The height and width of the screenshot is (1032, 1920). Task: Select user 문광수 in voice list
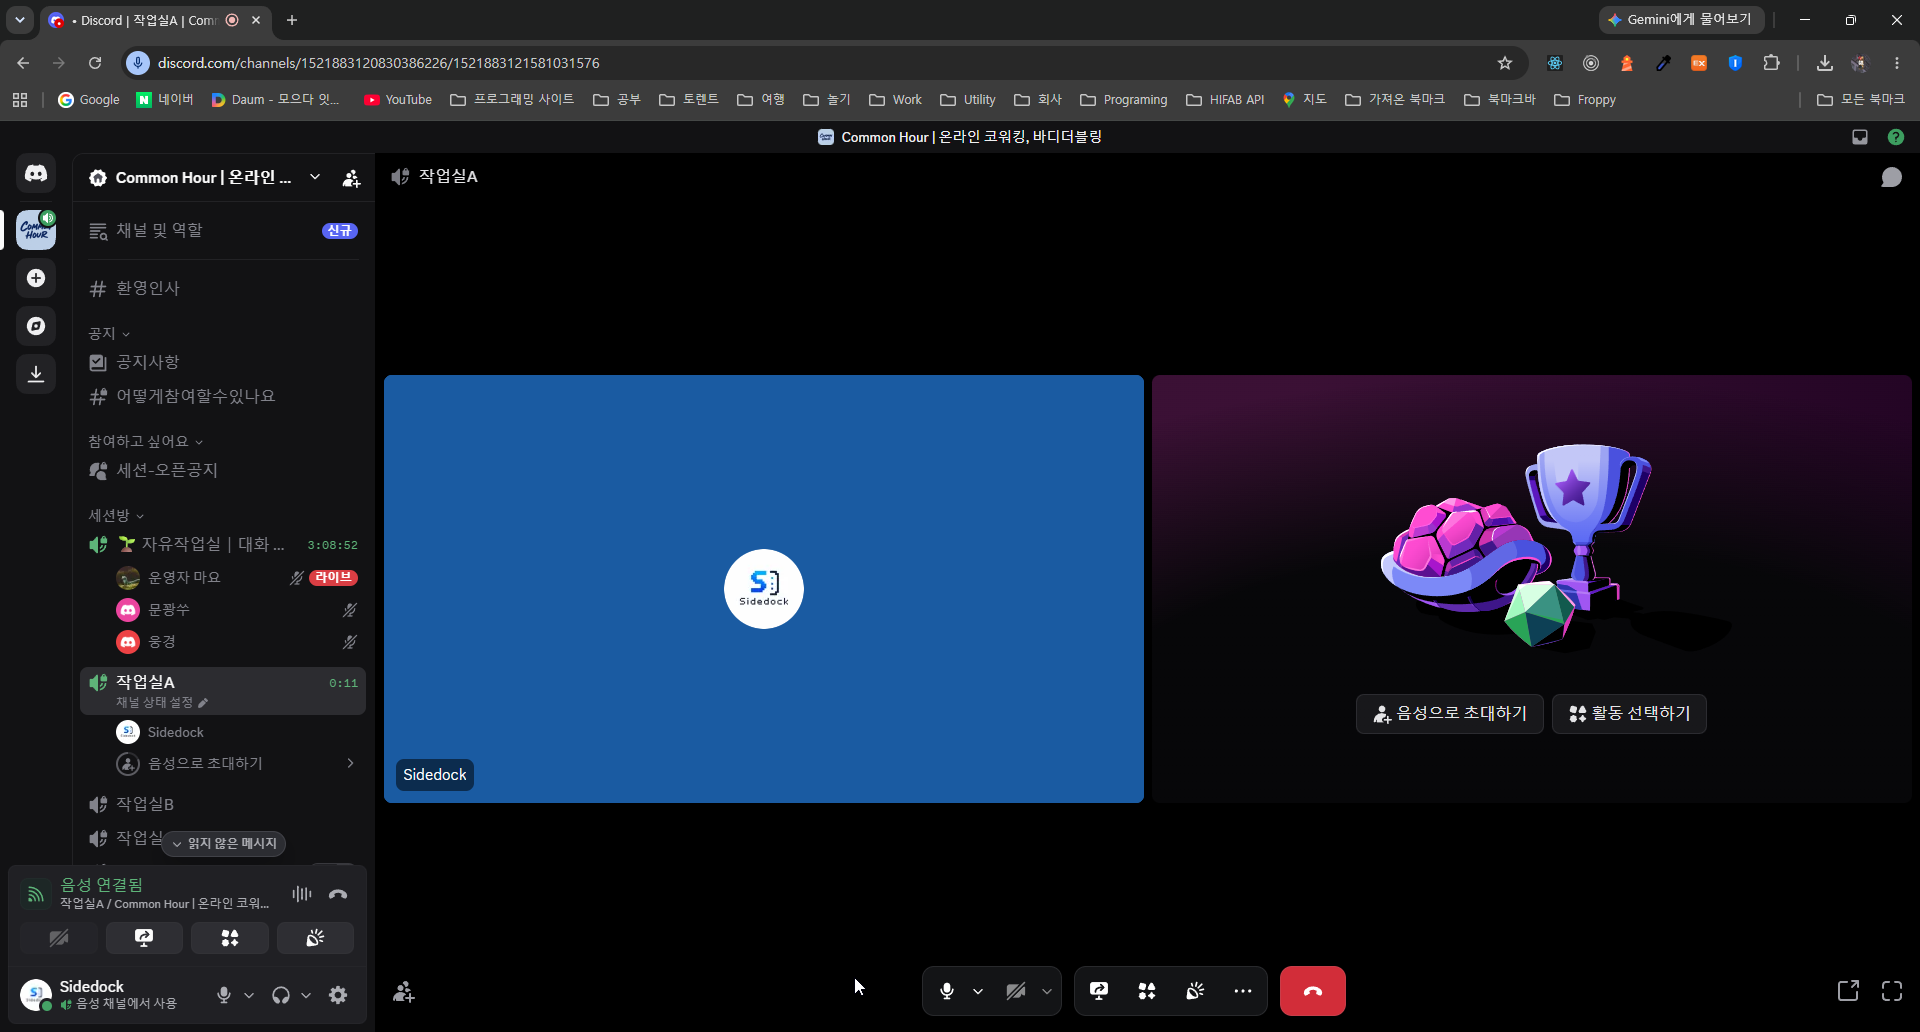click(x=237, y=610)
